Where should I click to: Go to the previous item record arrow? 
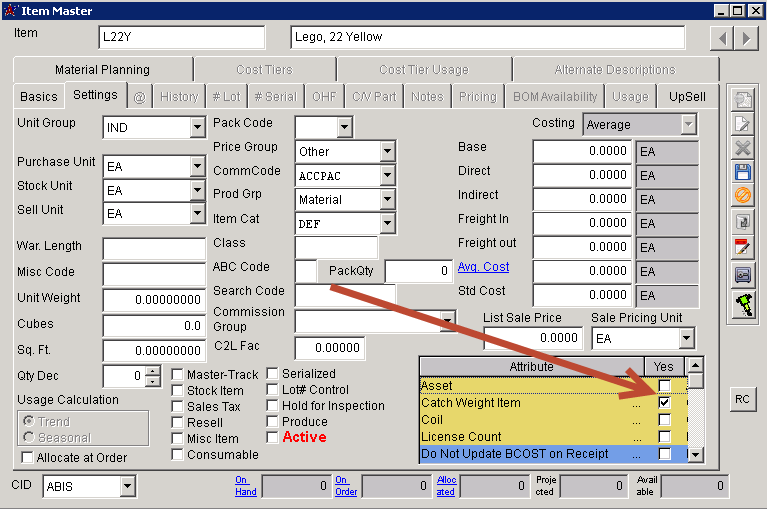722,38
